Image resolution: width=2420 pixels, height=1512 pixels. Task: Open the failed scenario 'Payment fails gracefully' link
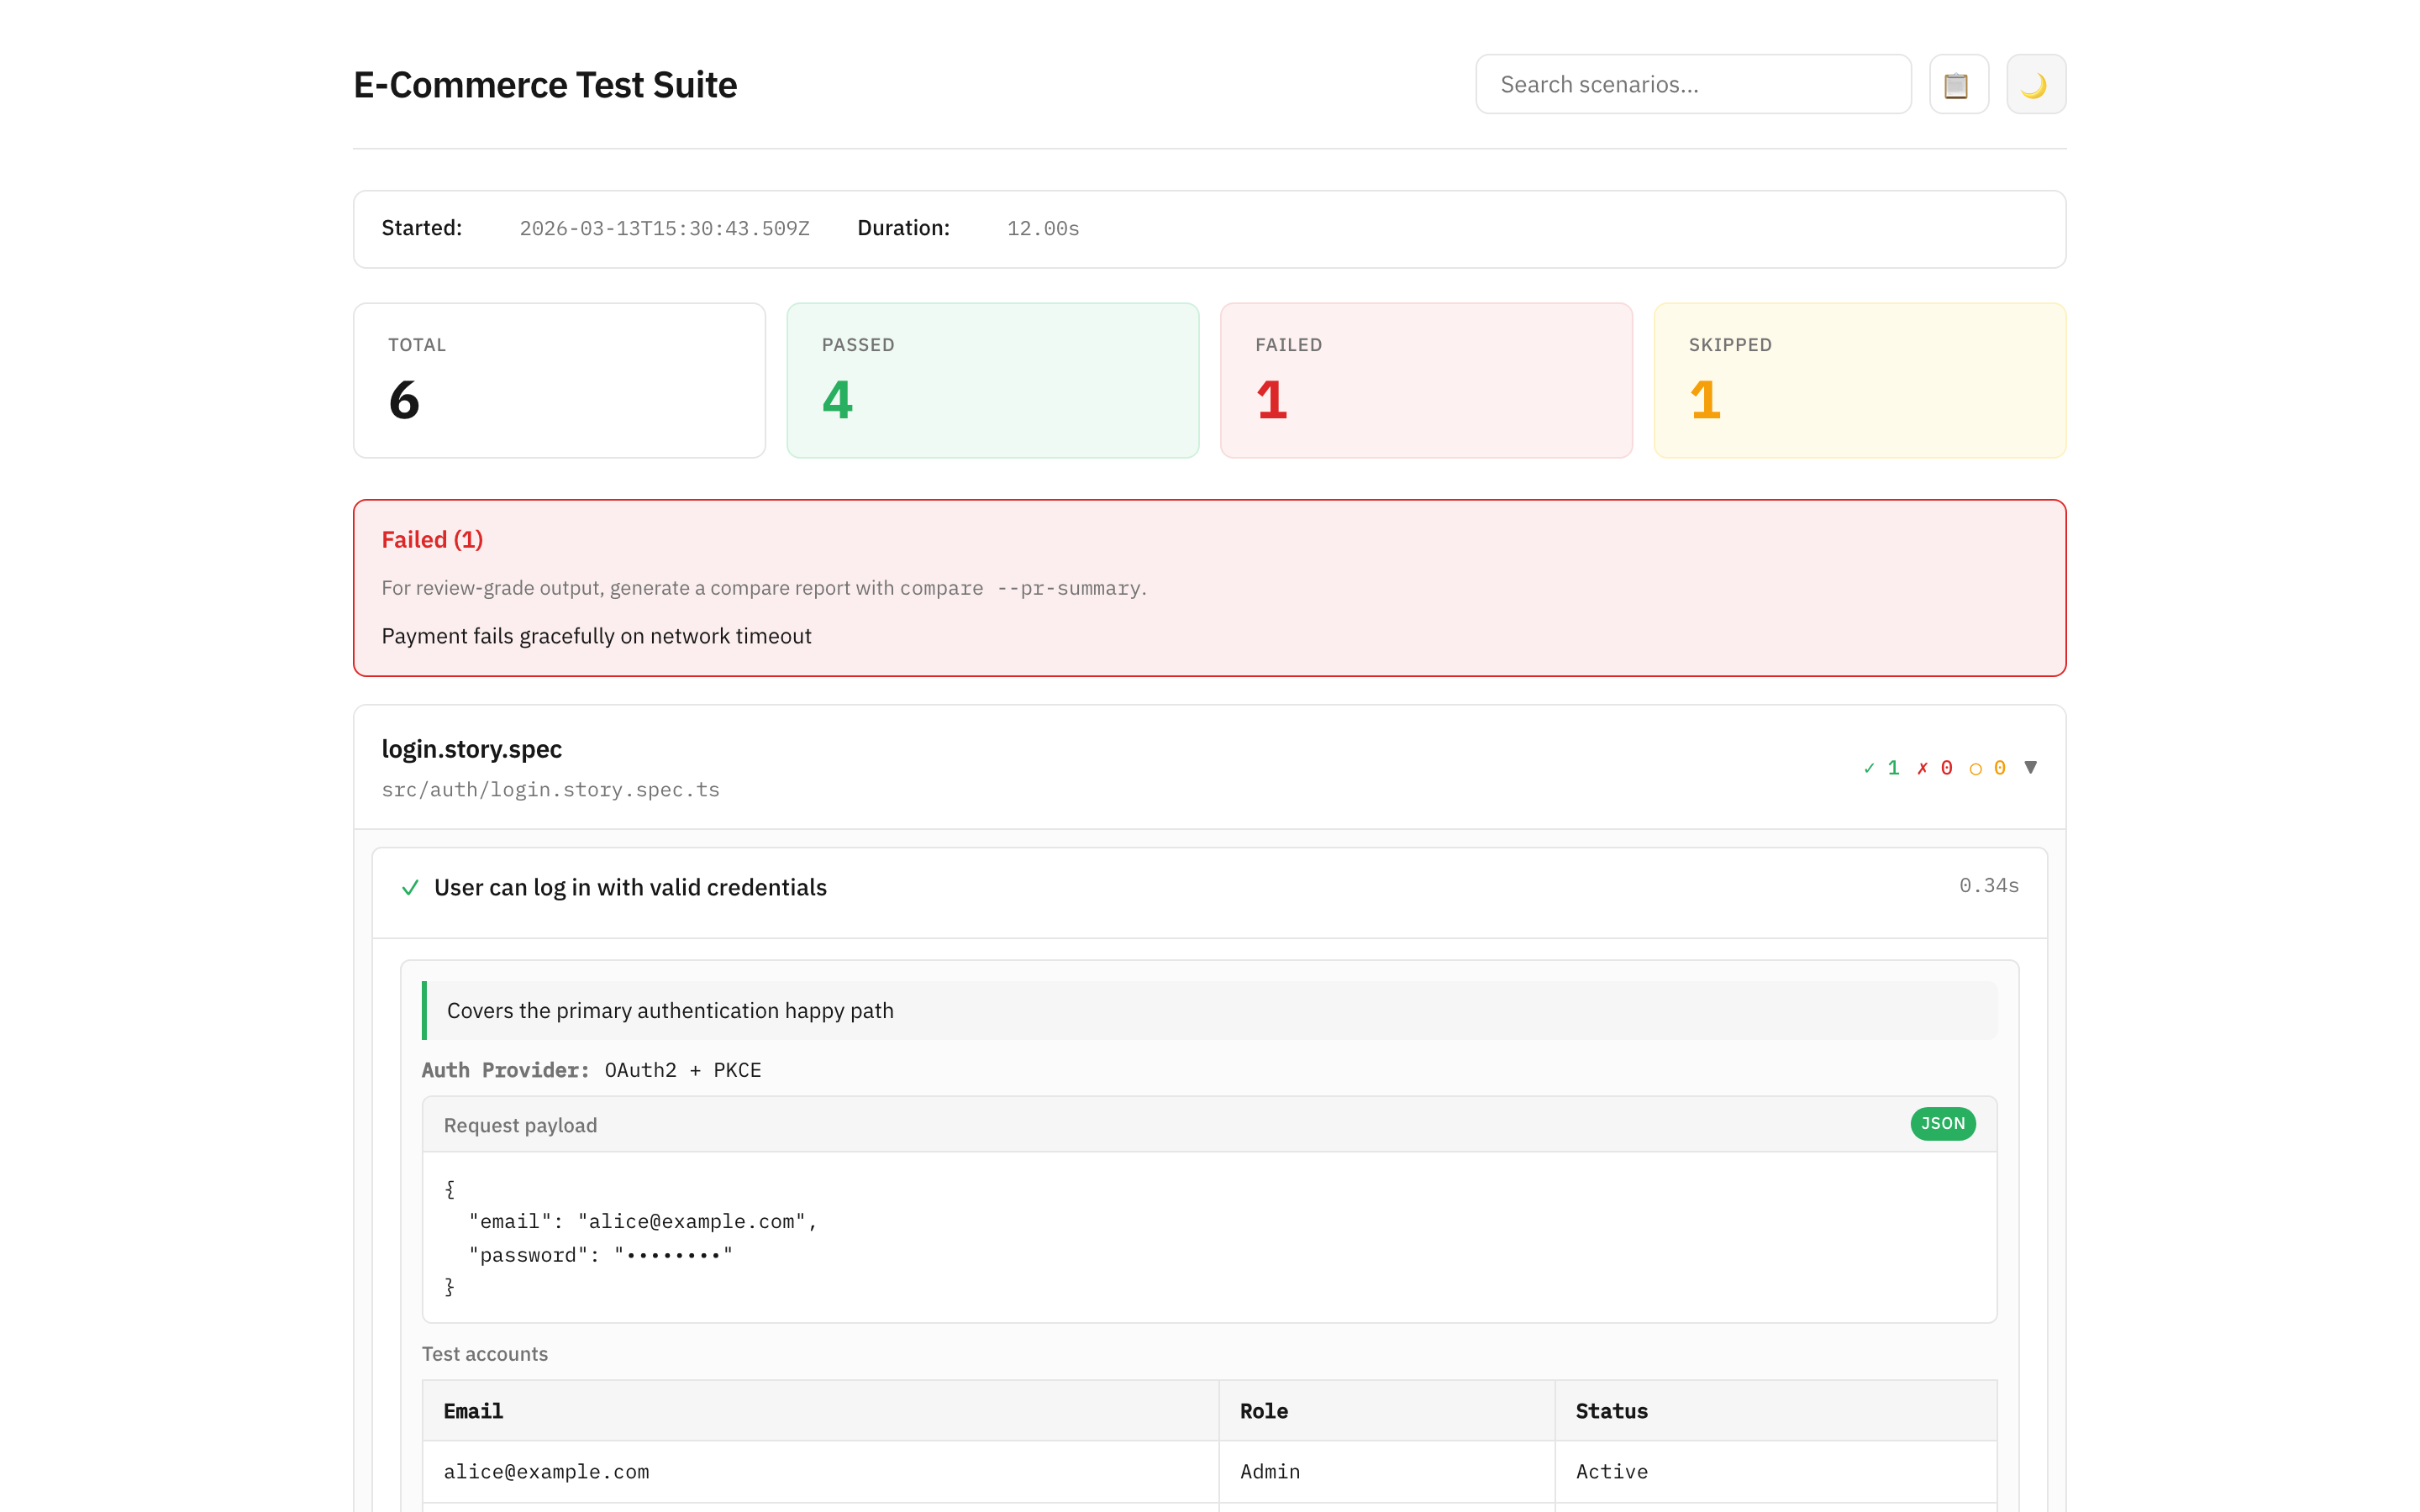tap(596, 636)
